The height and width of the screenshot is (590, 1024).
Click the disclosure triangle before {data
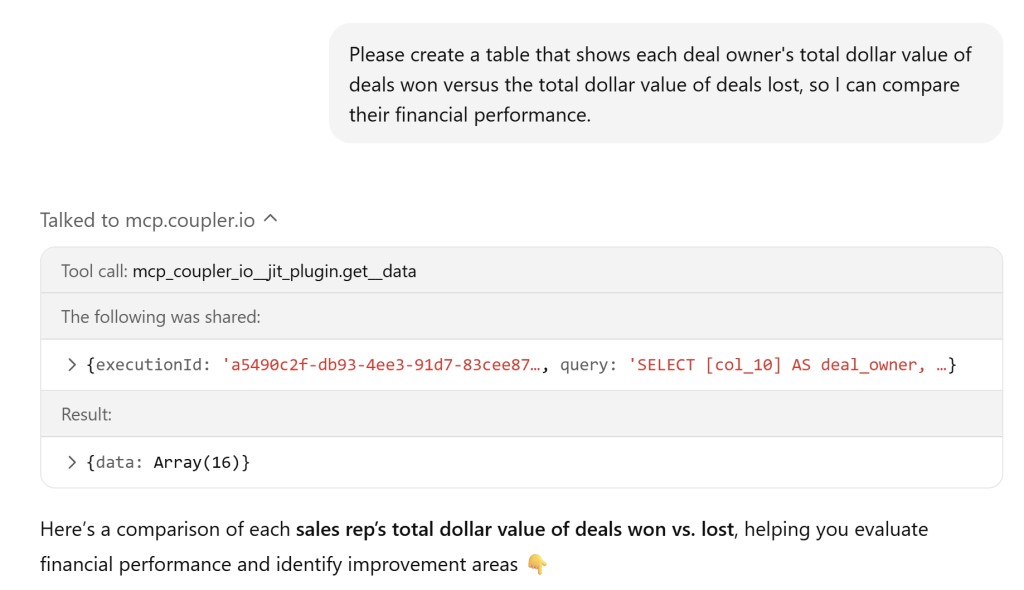coord(70,461)
